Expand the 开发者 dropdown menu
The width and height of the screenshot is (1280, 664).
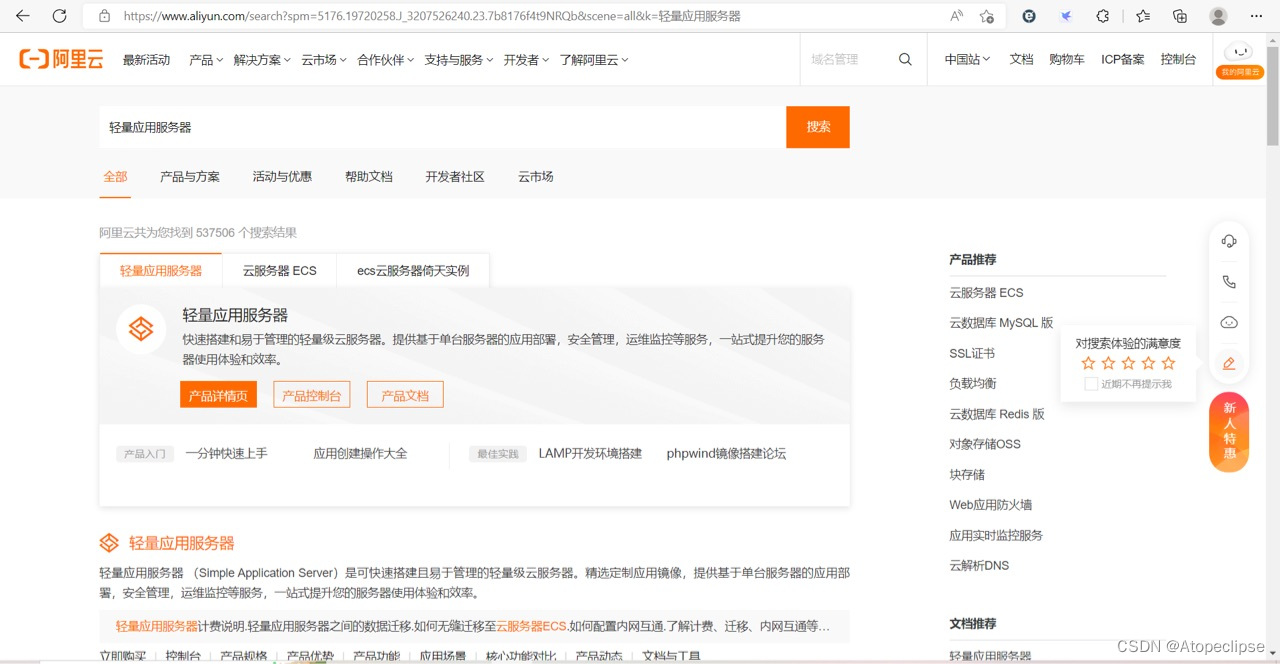526,60
